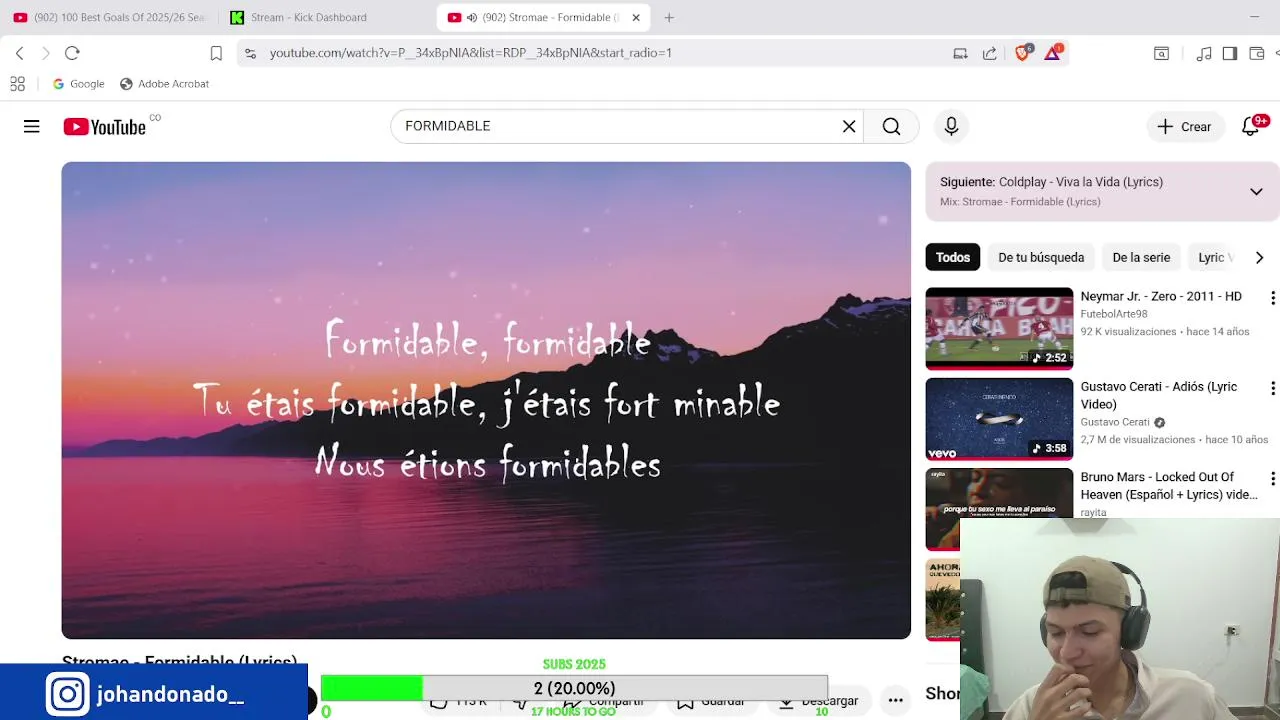Open Bruno Mars - Locked Out Of Heaven title

pos(1169,485)
